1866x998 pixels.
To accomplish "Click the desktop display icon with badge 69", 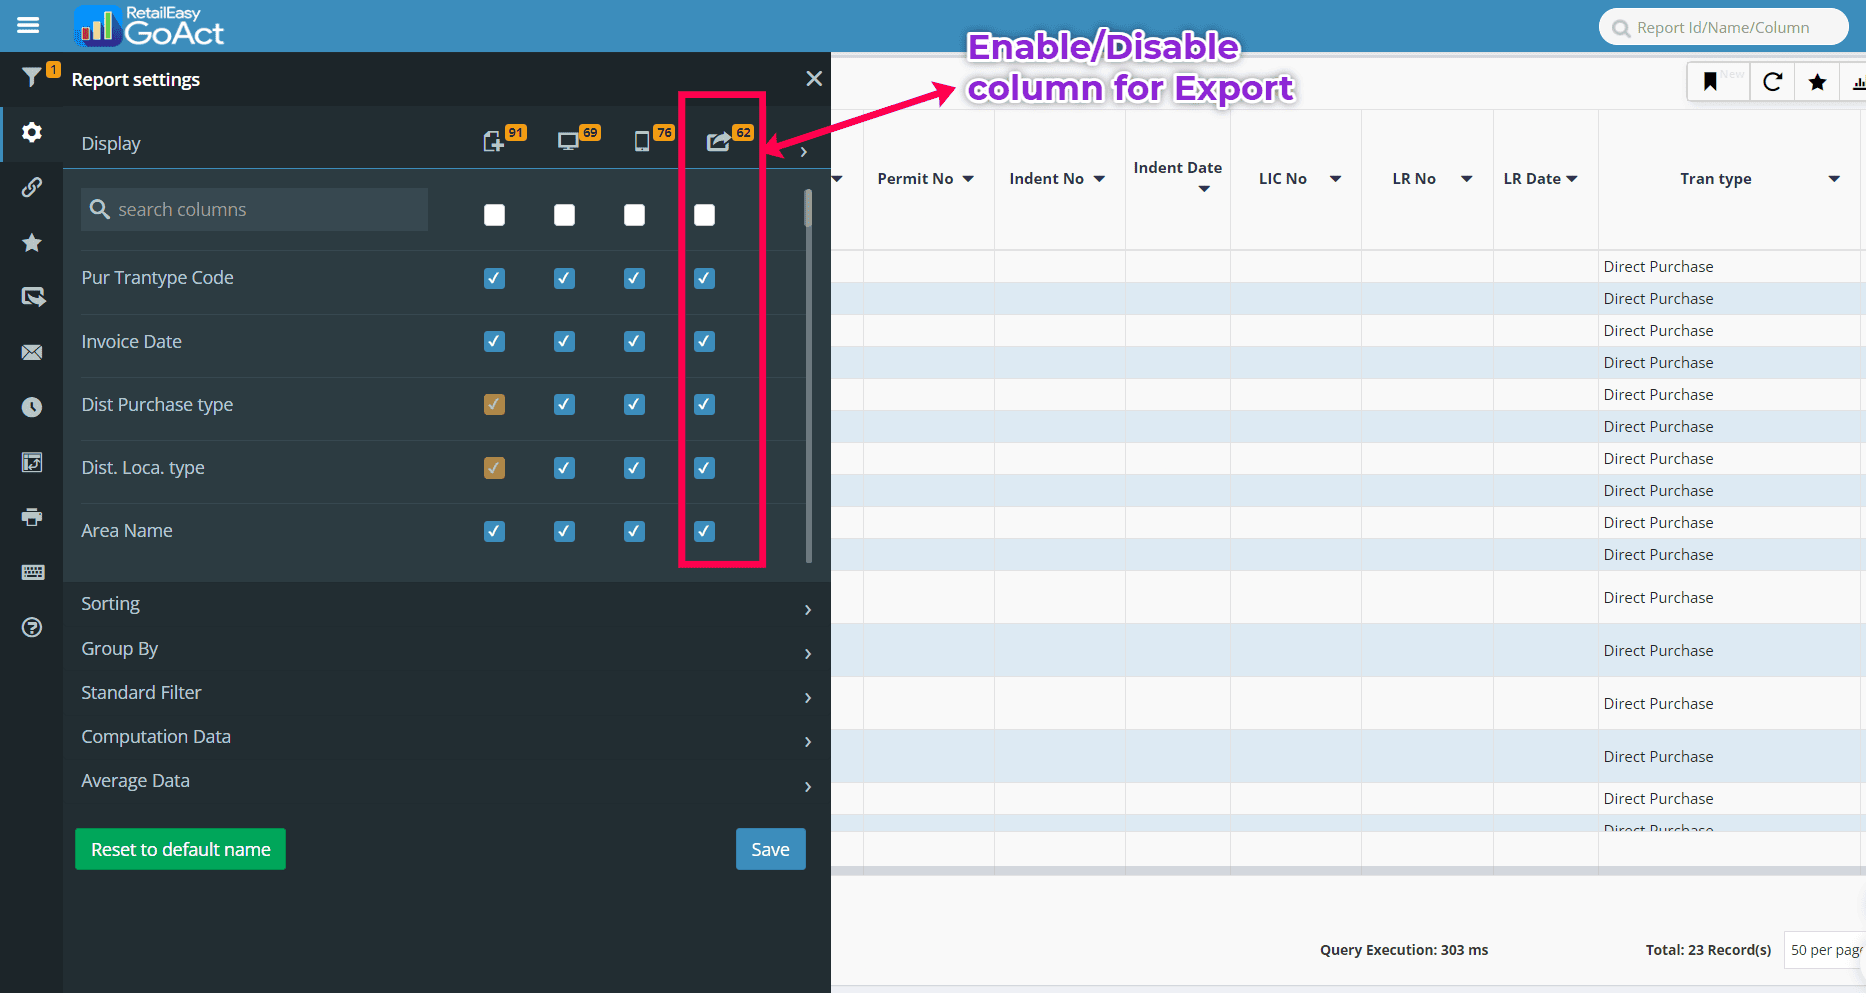I will (x=568, y=142).
